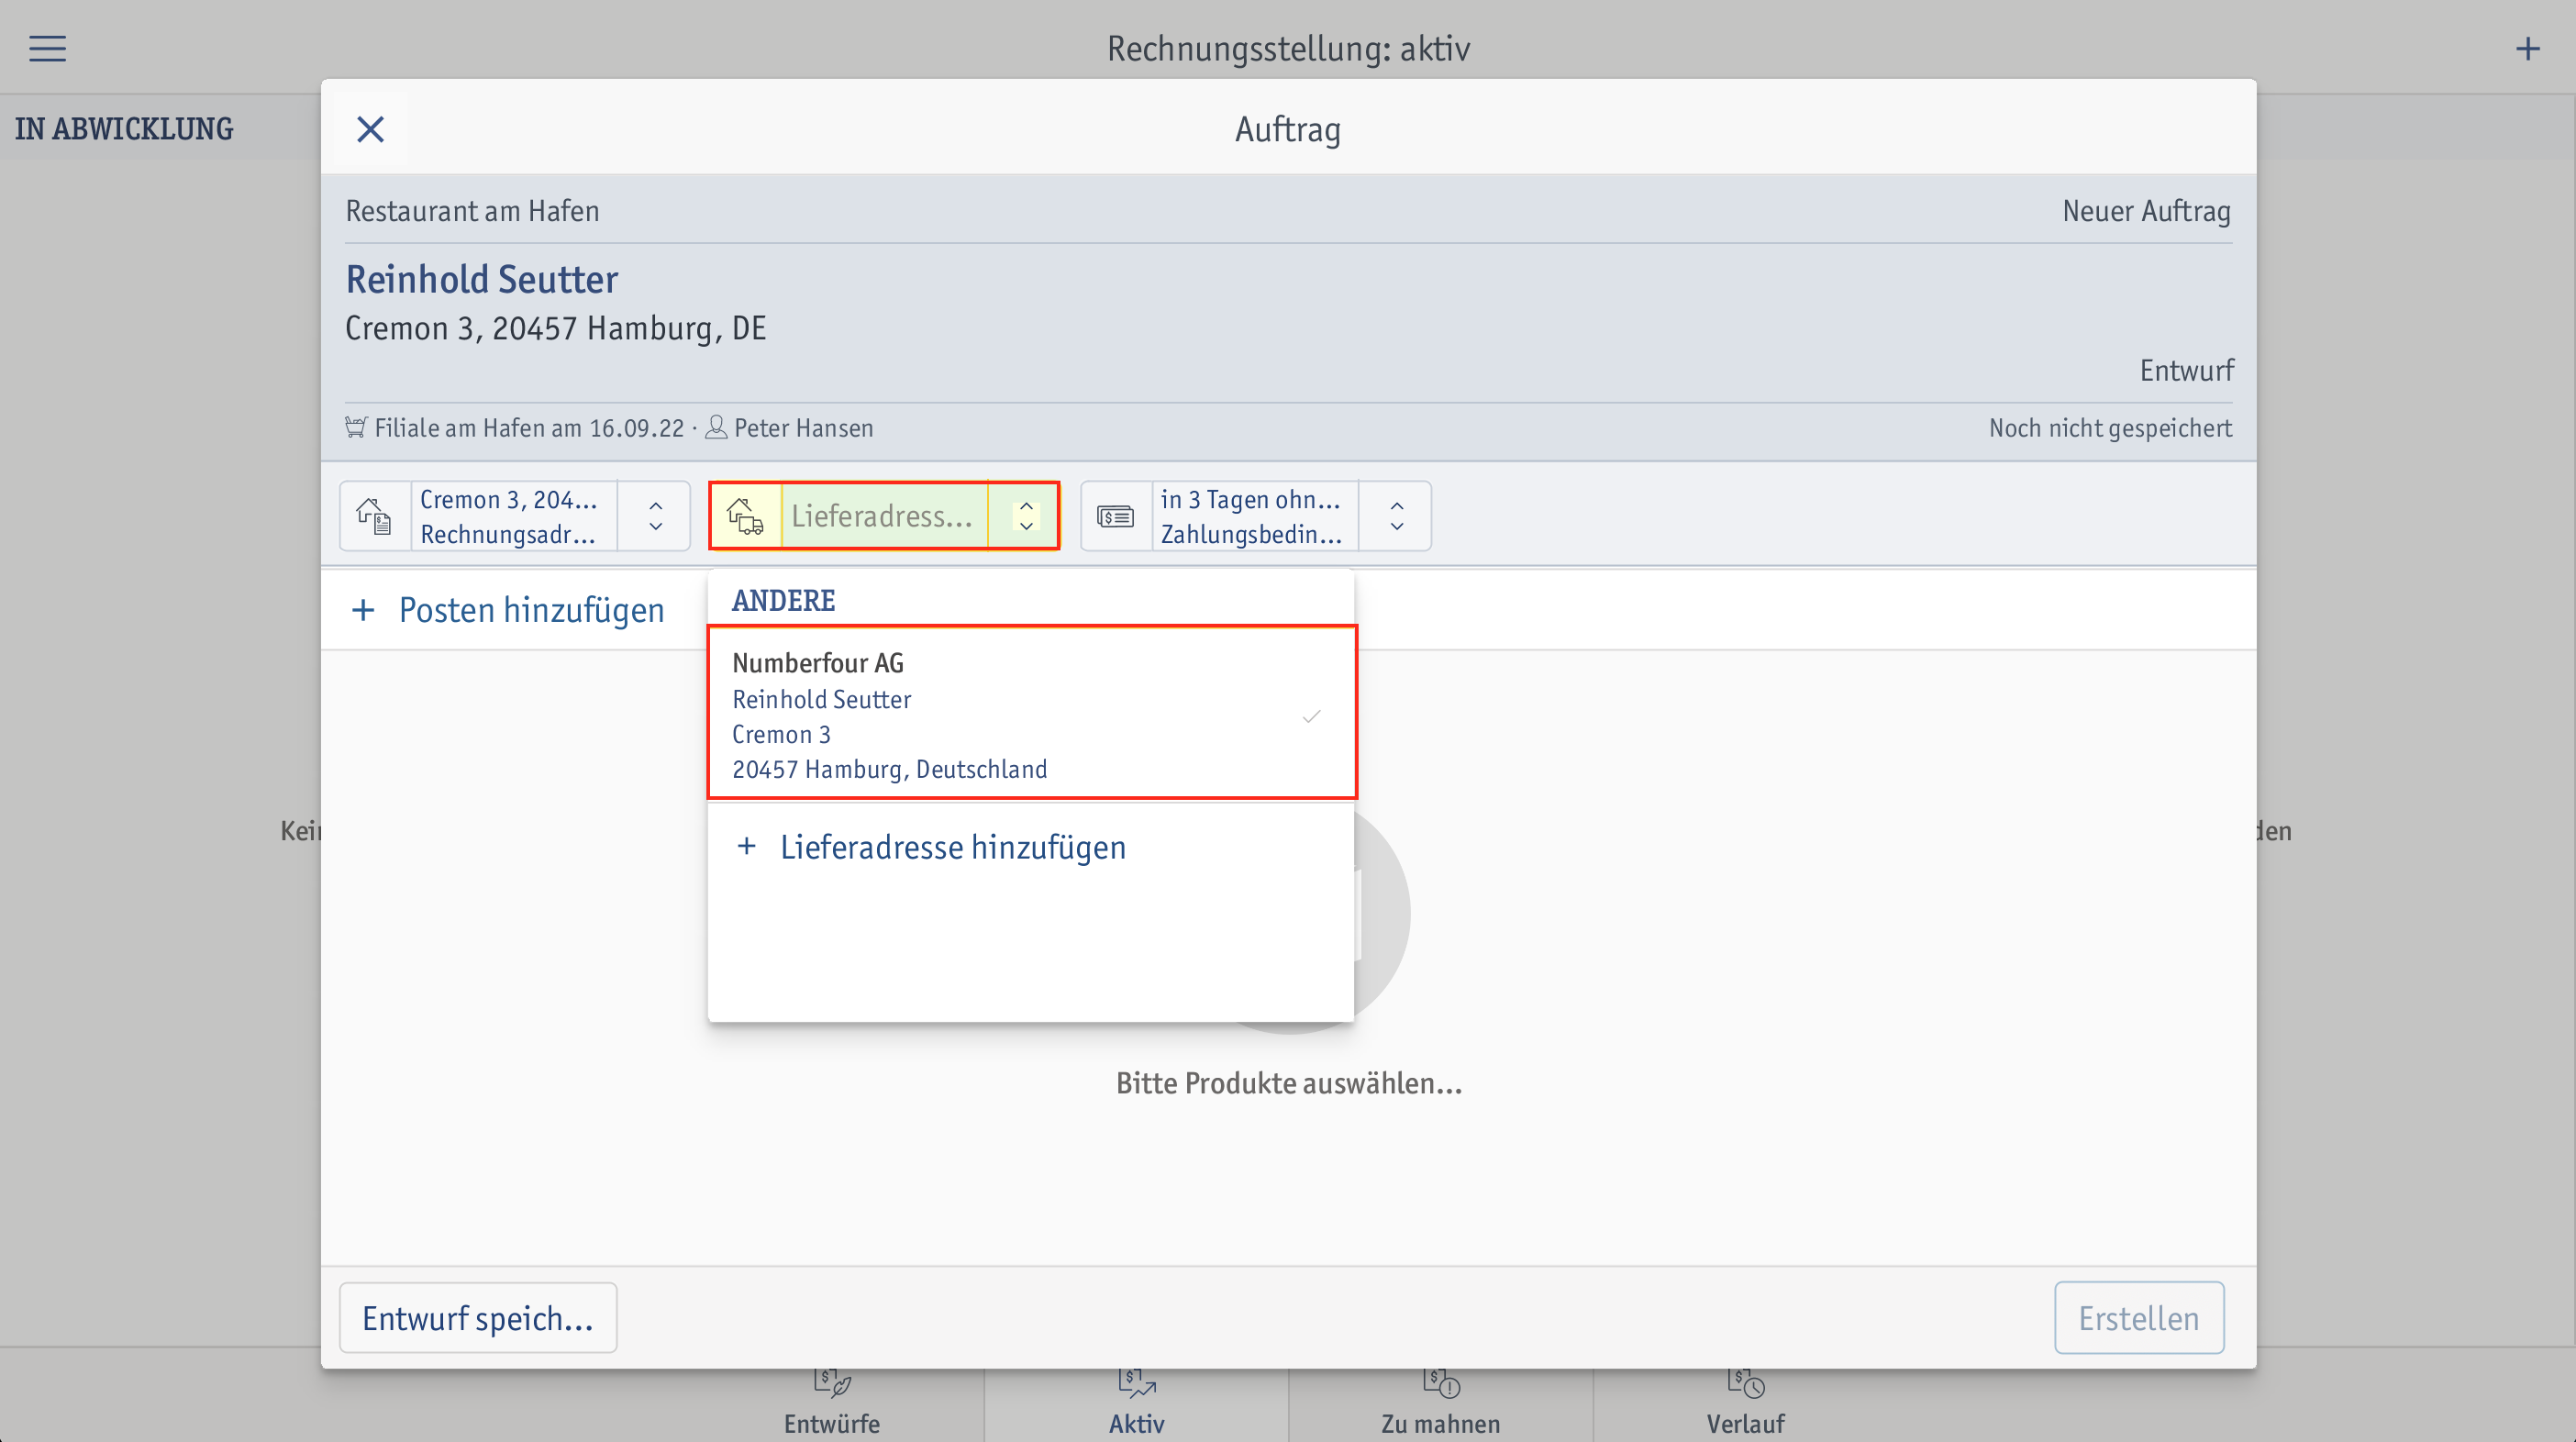Click the 'Neuer Auftrag' label
The height and width of the screenshot is (1442, 2576).
click(x=2146, y=211)
